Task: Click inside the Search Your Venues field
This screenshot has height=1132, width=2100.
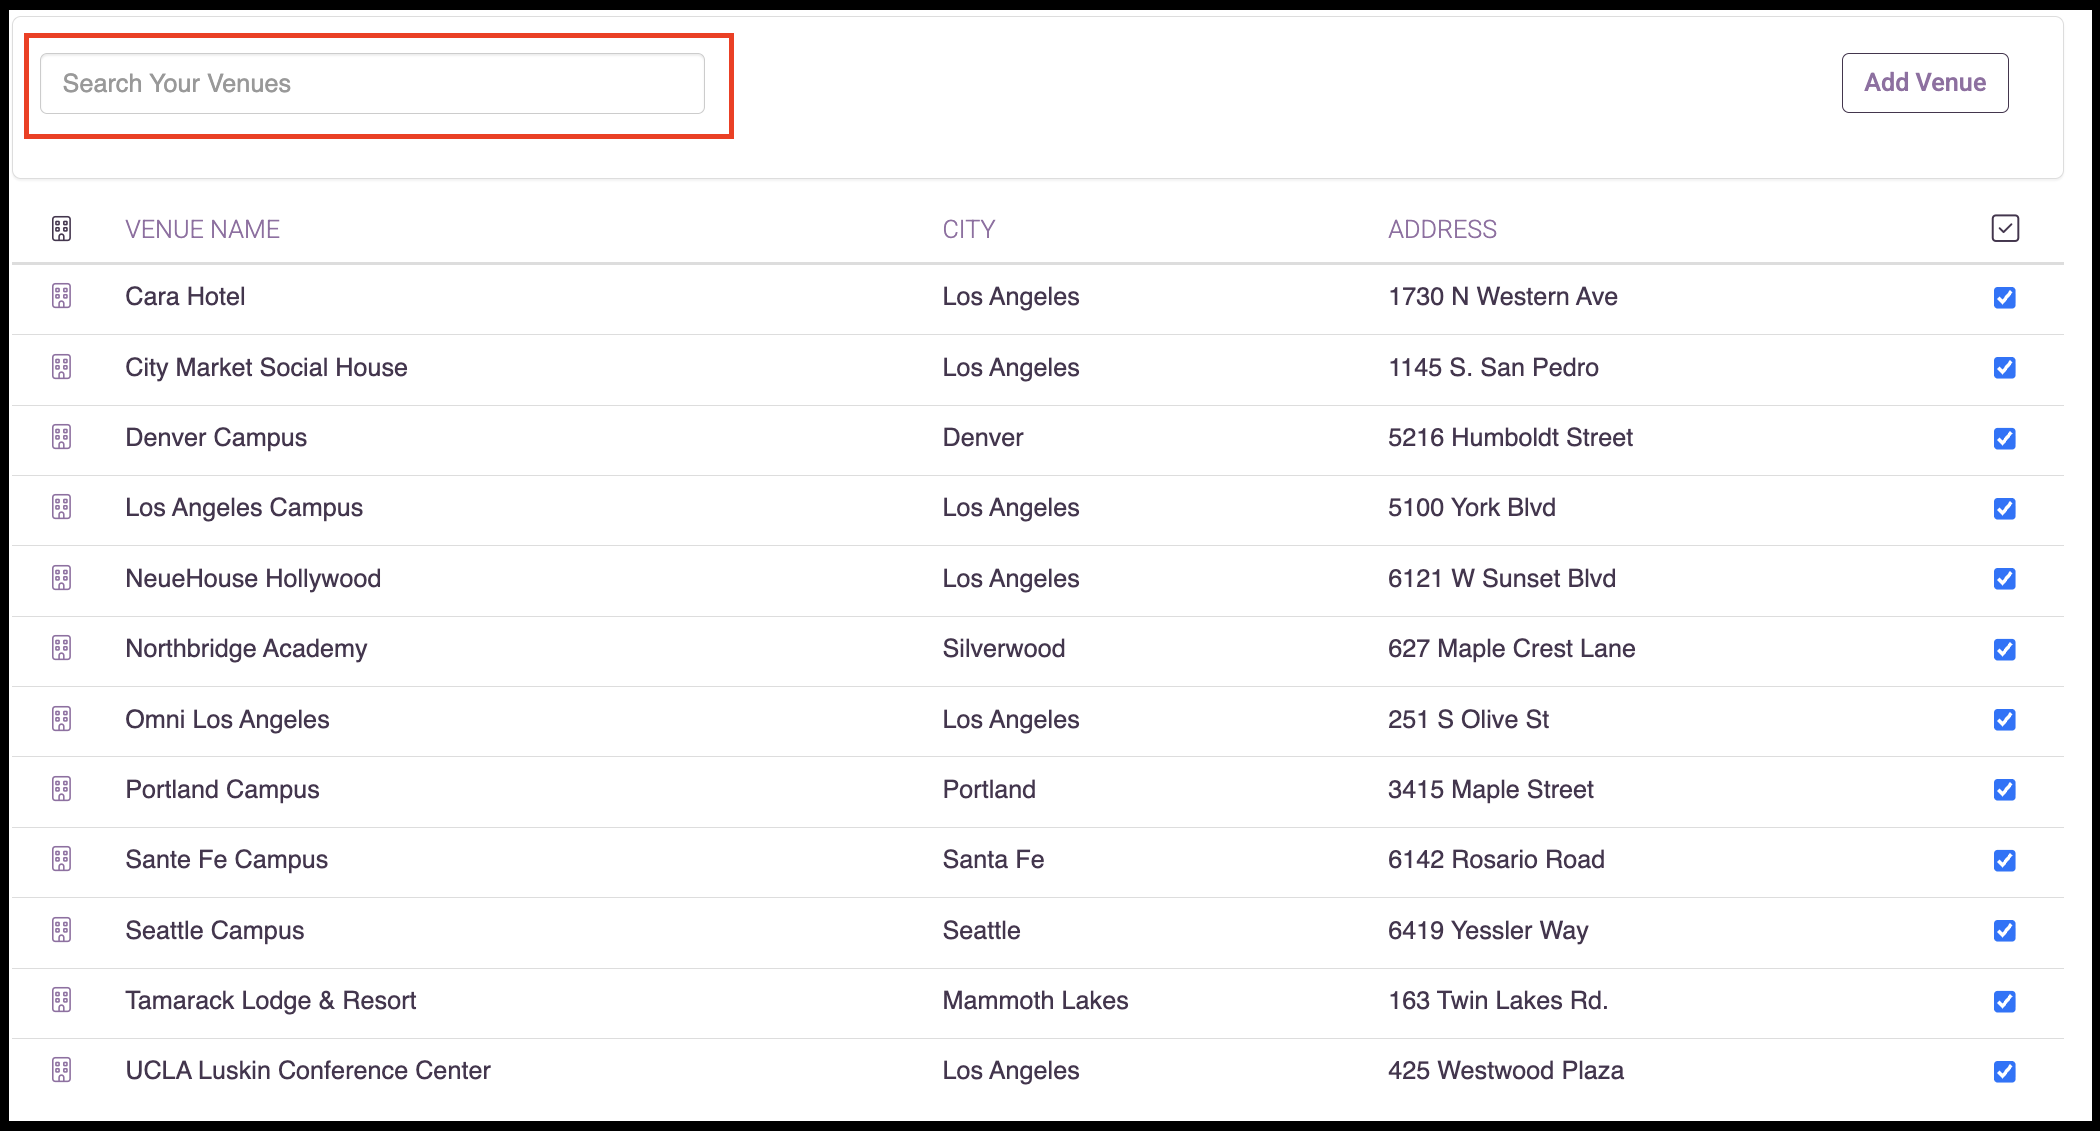Action: pos(371,83)
